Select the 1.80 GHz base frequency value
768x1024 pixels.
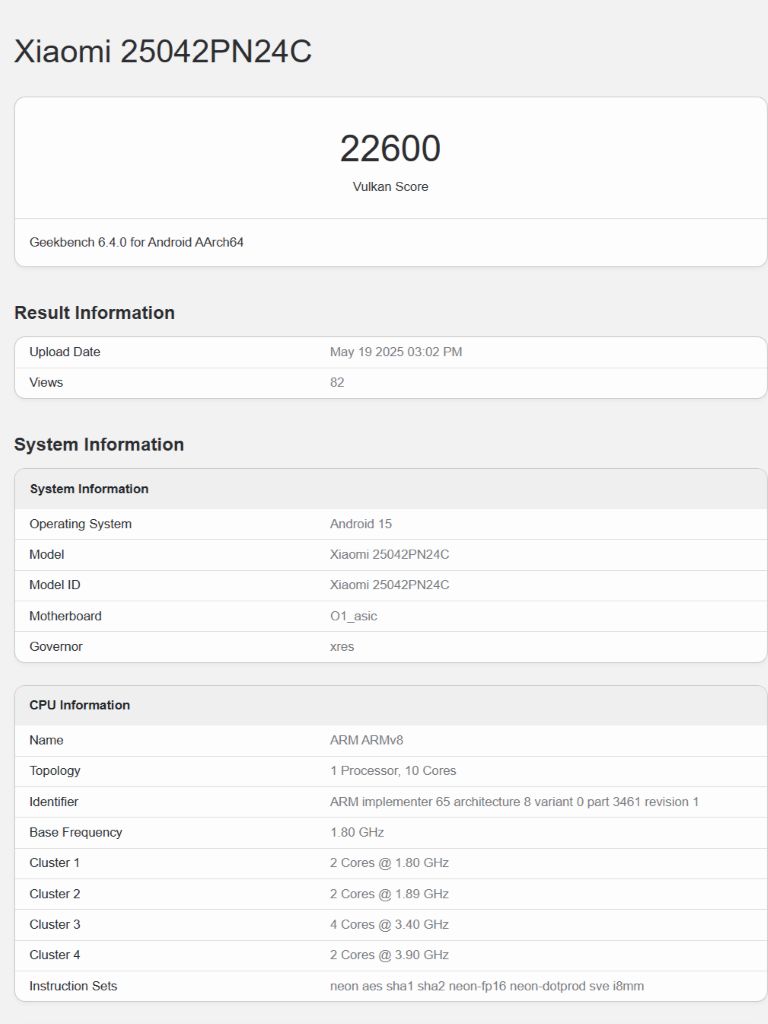point(357,833)
